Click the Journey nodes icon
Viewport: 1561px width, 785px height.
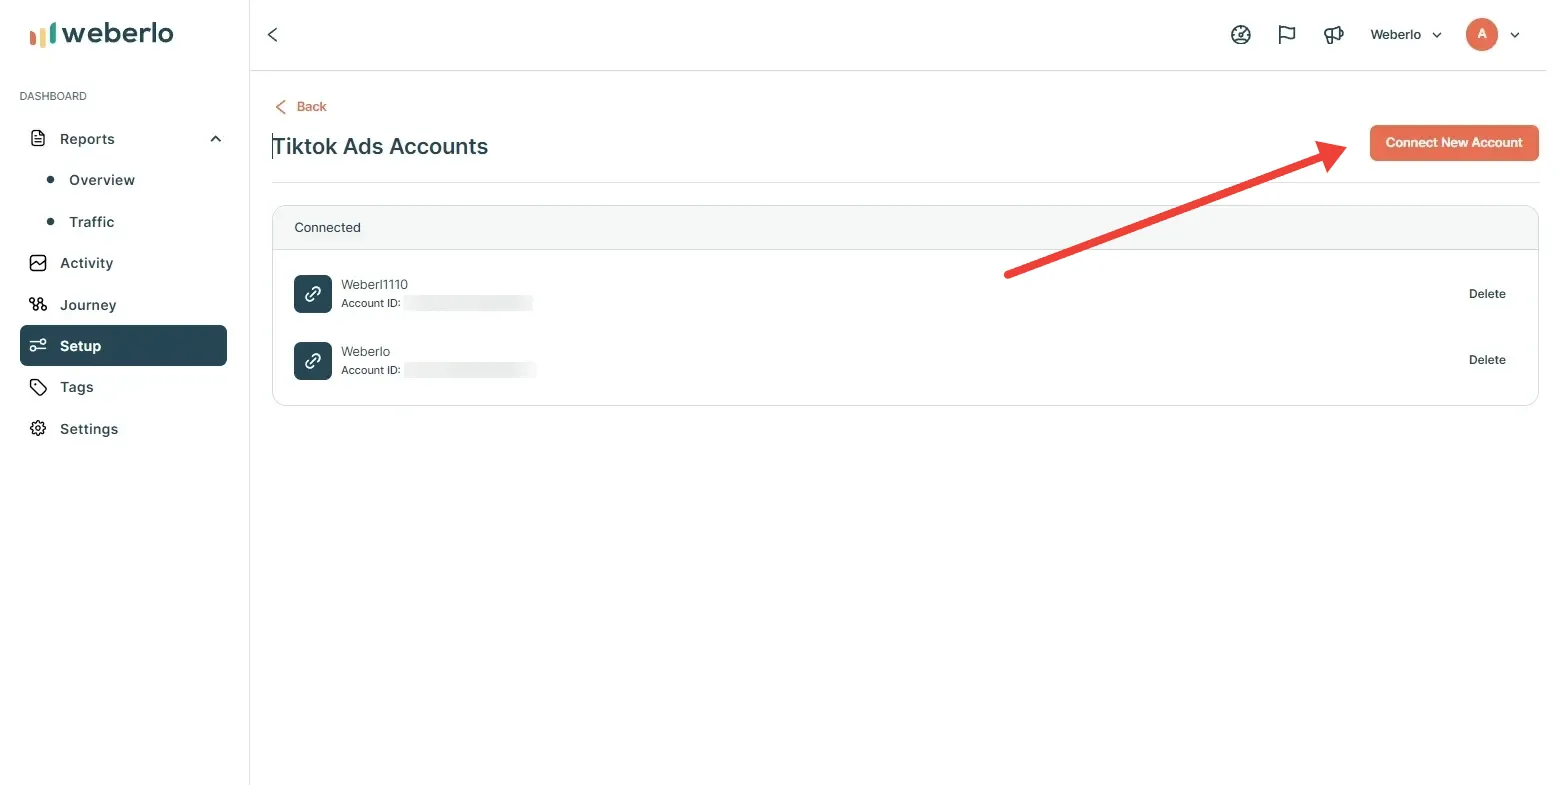[38, 304]
